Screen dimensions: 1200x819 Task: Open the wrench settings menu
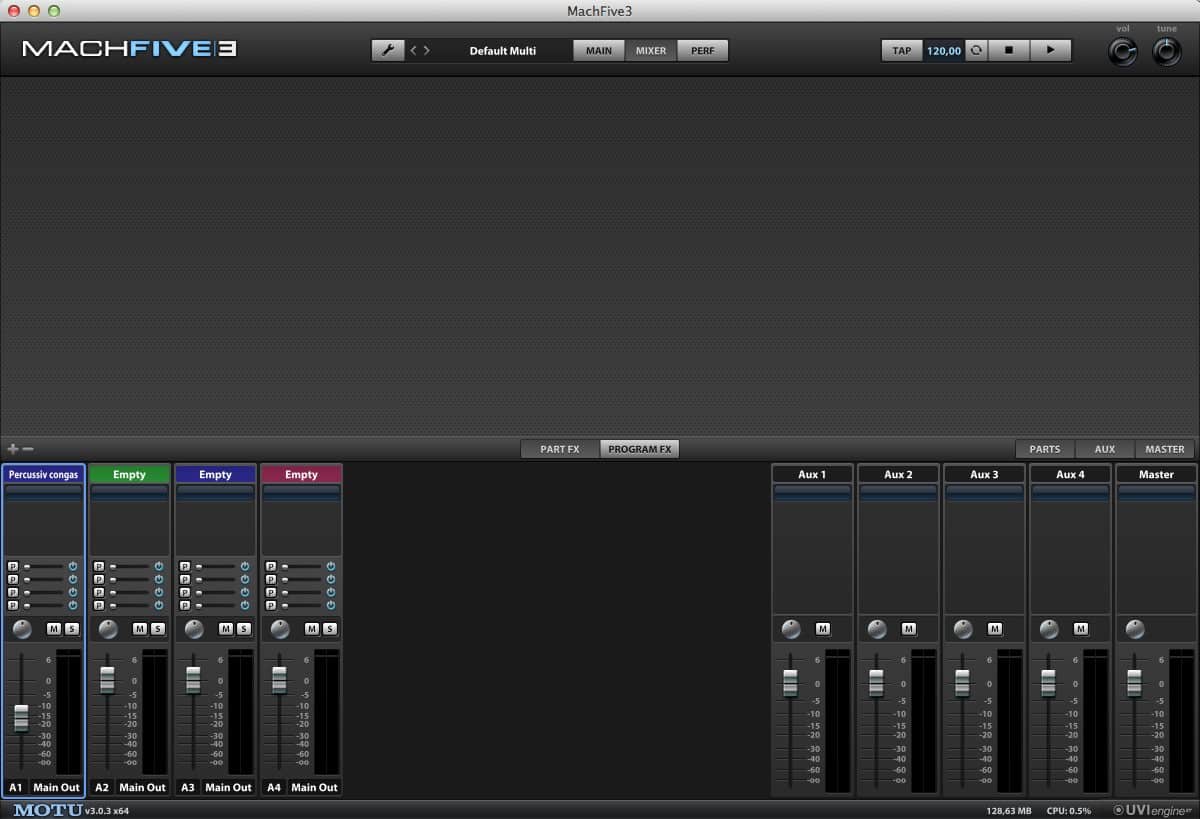[x=388, y=50]
